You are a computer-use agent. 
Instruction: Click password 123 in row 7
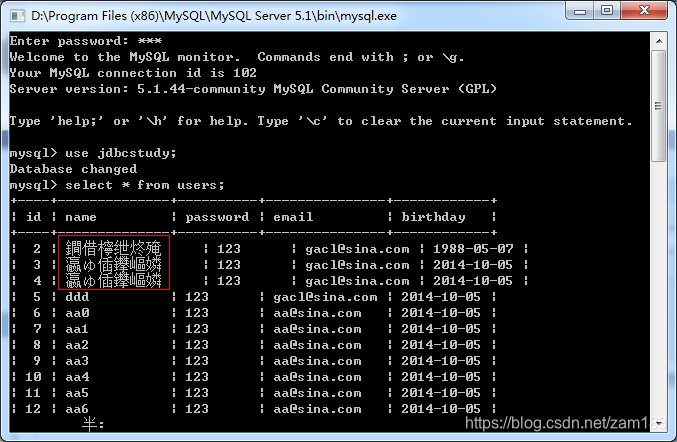click(x=197, y=329)
